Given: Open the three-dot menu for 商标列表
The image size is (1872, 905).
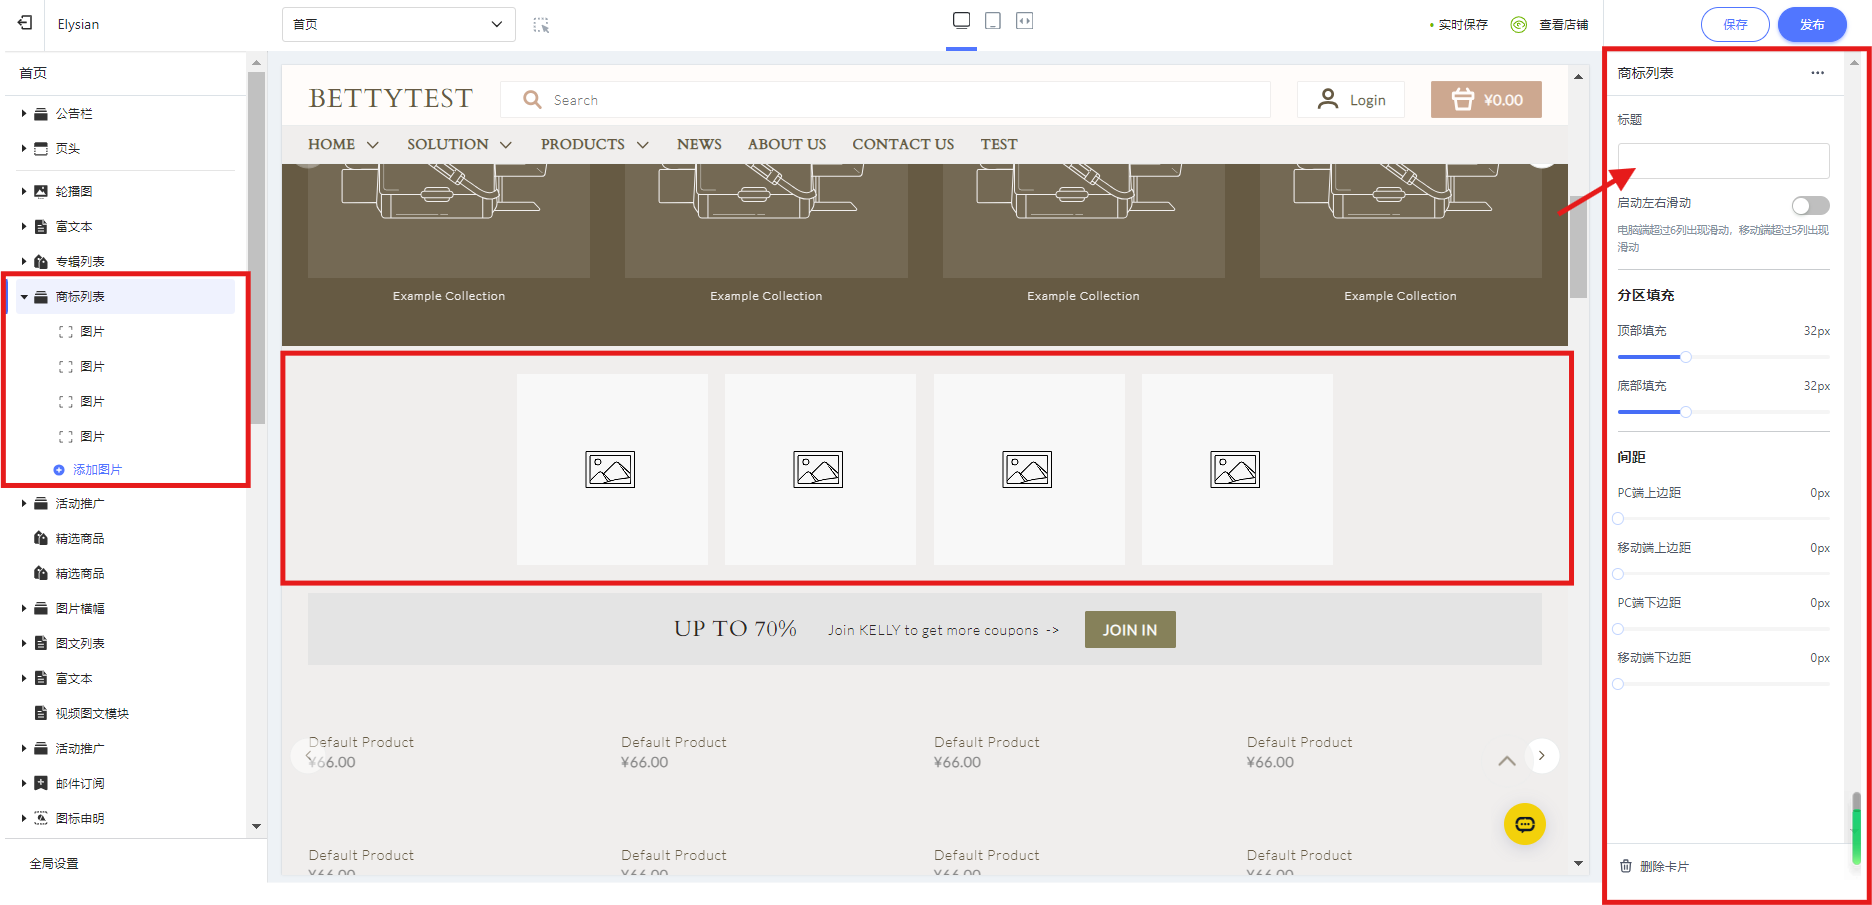Looking at the screenshot, I should click(x=1817, y=73).
